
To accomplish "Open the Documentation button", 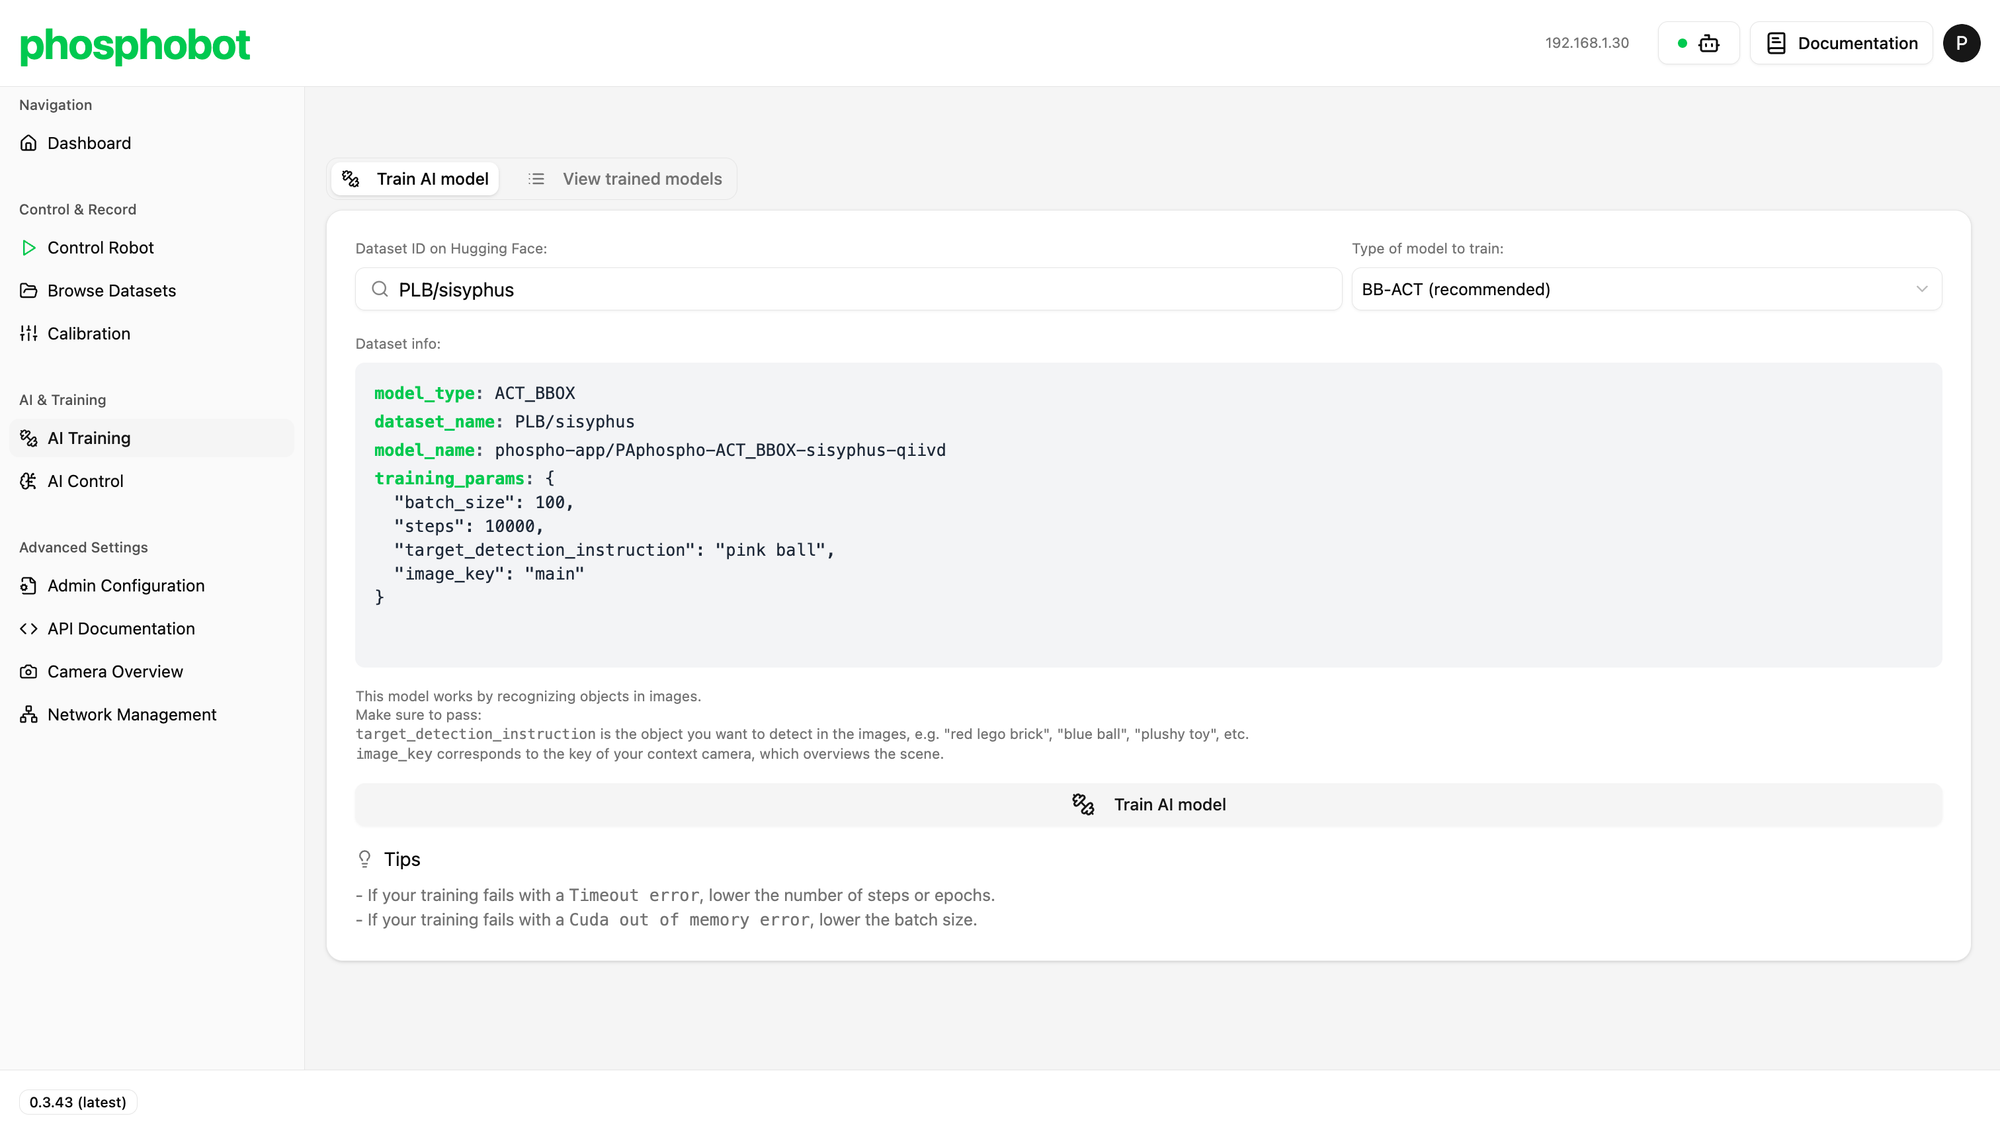I will point(1841,43).
